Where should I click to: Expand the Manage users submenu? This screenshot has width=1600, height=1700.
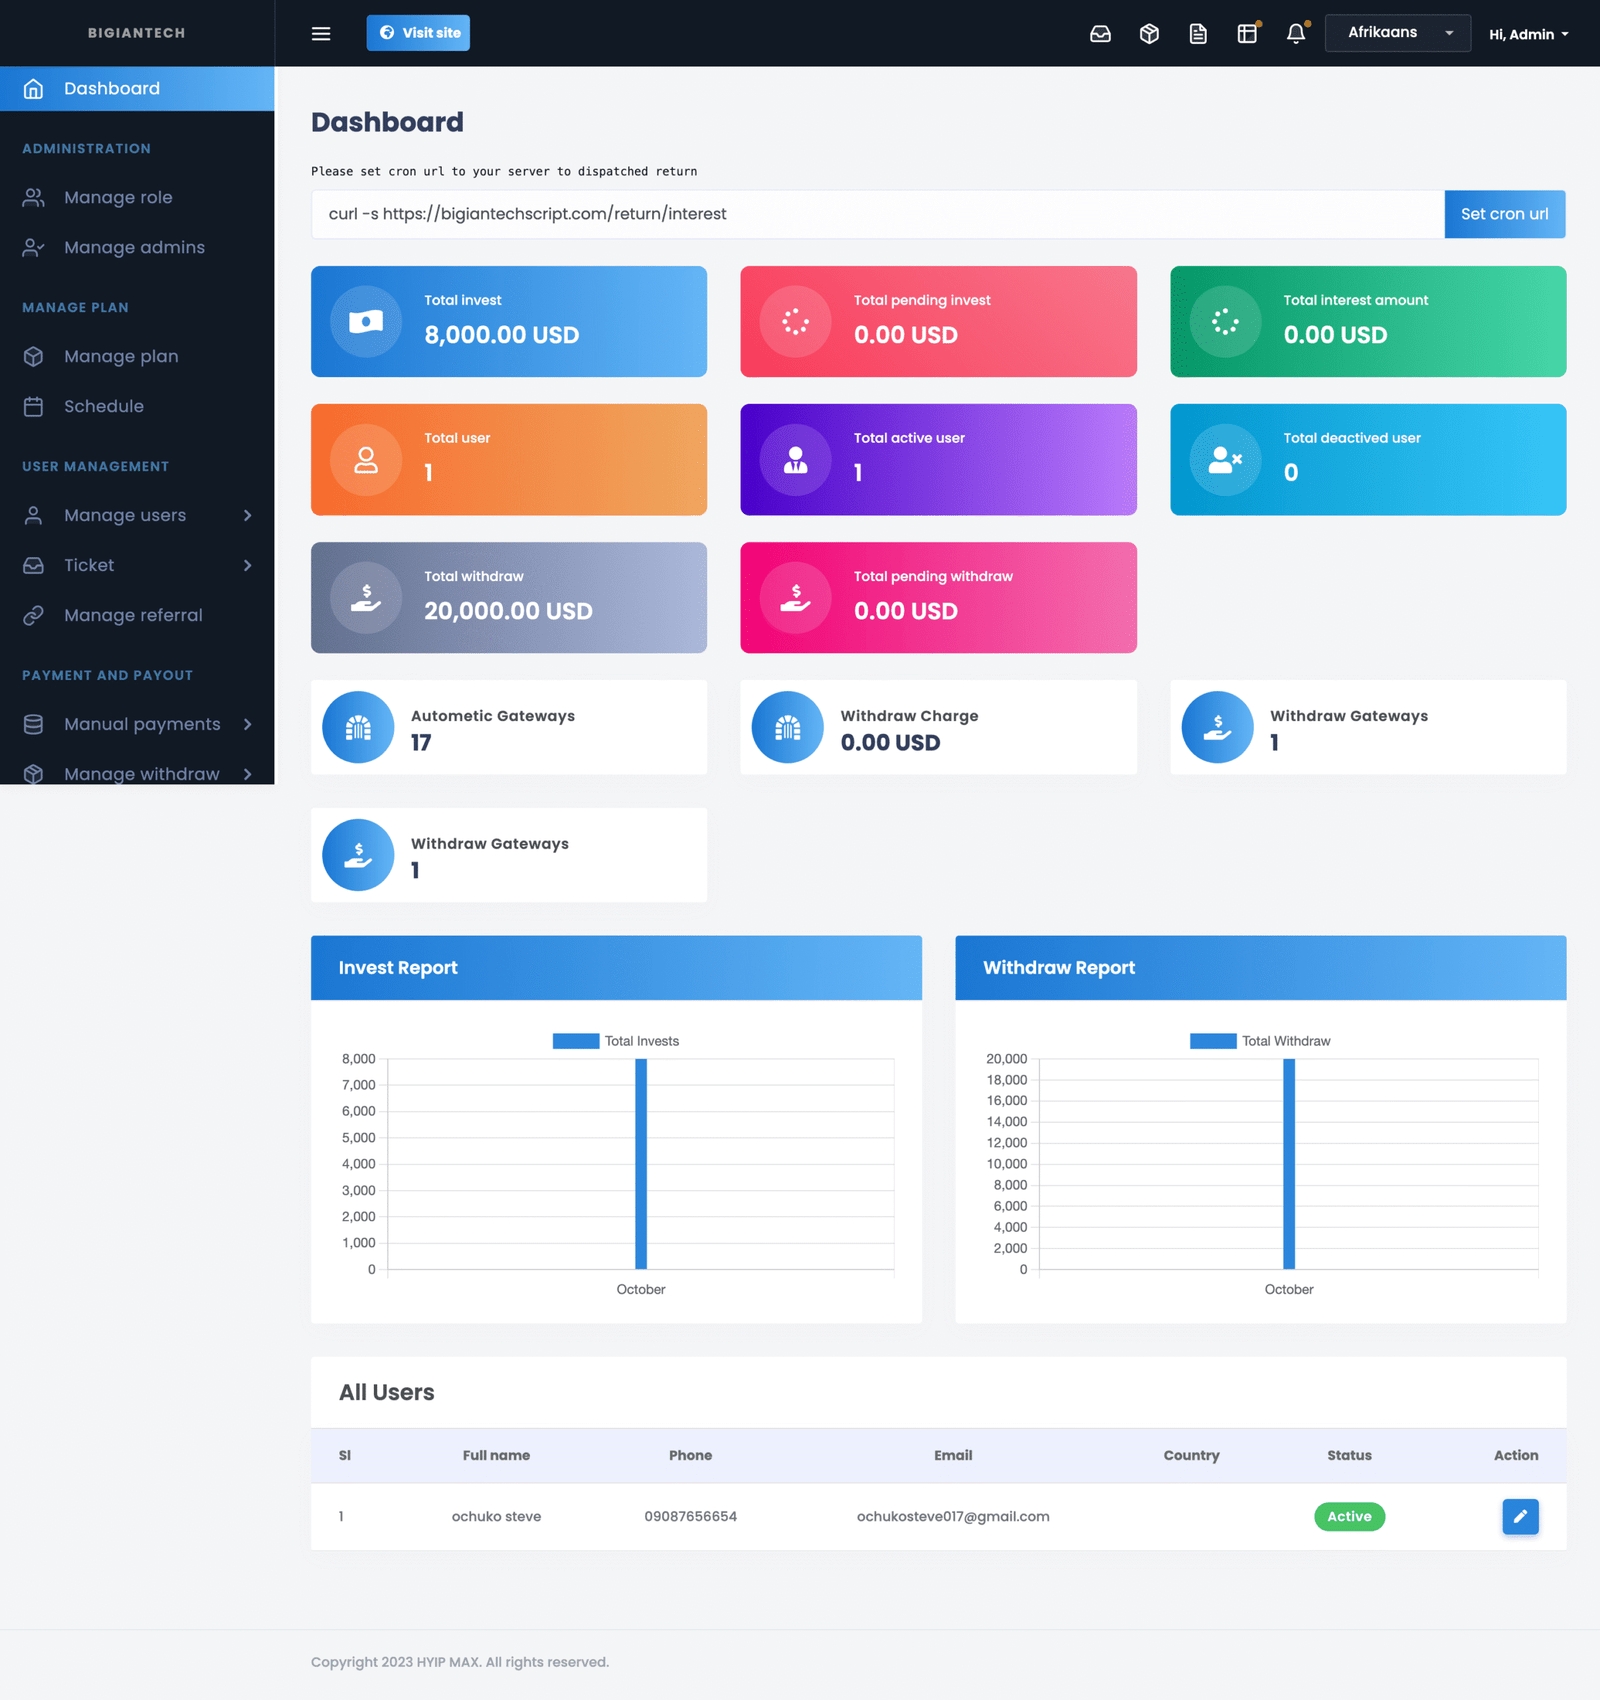point(137,515)
